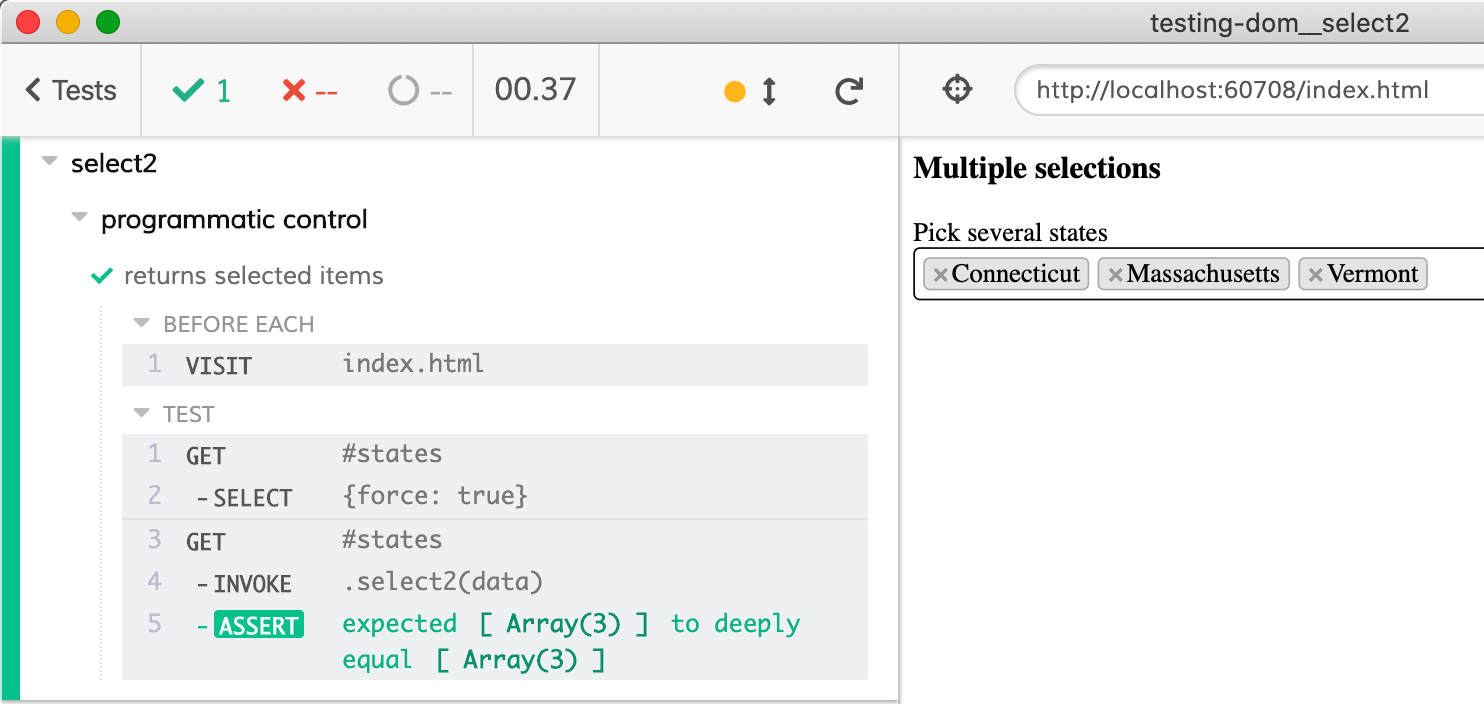Image resolution: width=1484 pixels, height=704 pixels.
Task: Collapse the select2 suite
Action: click(50, 163)
